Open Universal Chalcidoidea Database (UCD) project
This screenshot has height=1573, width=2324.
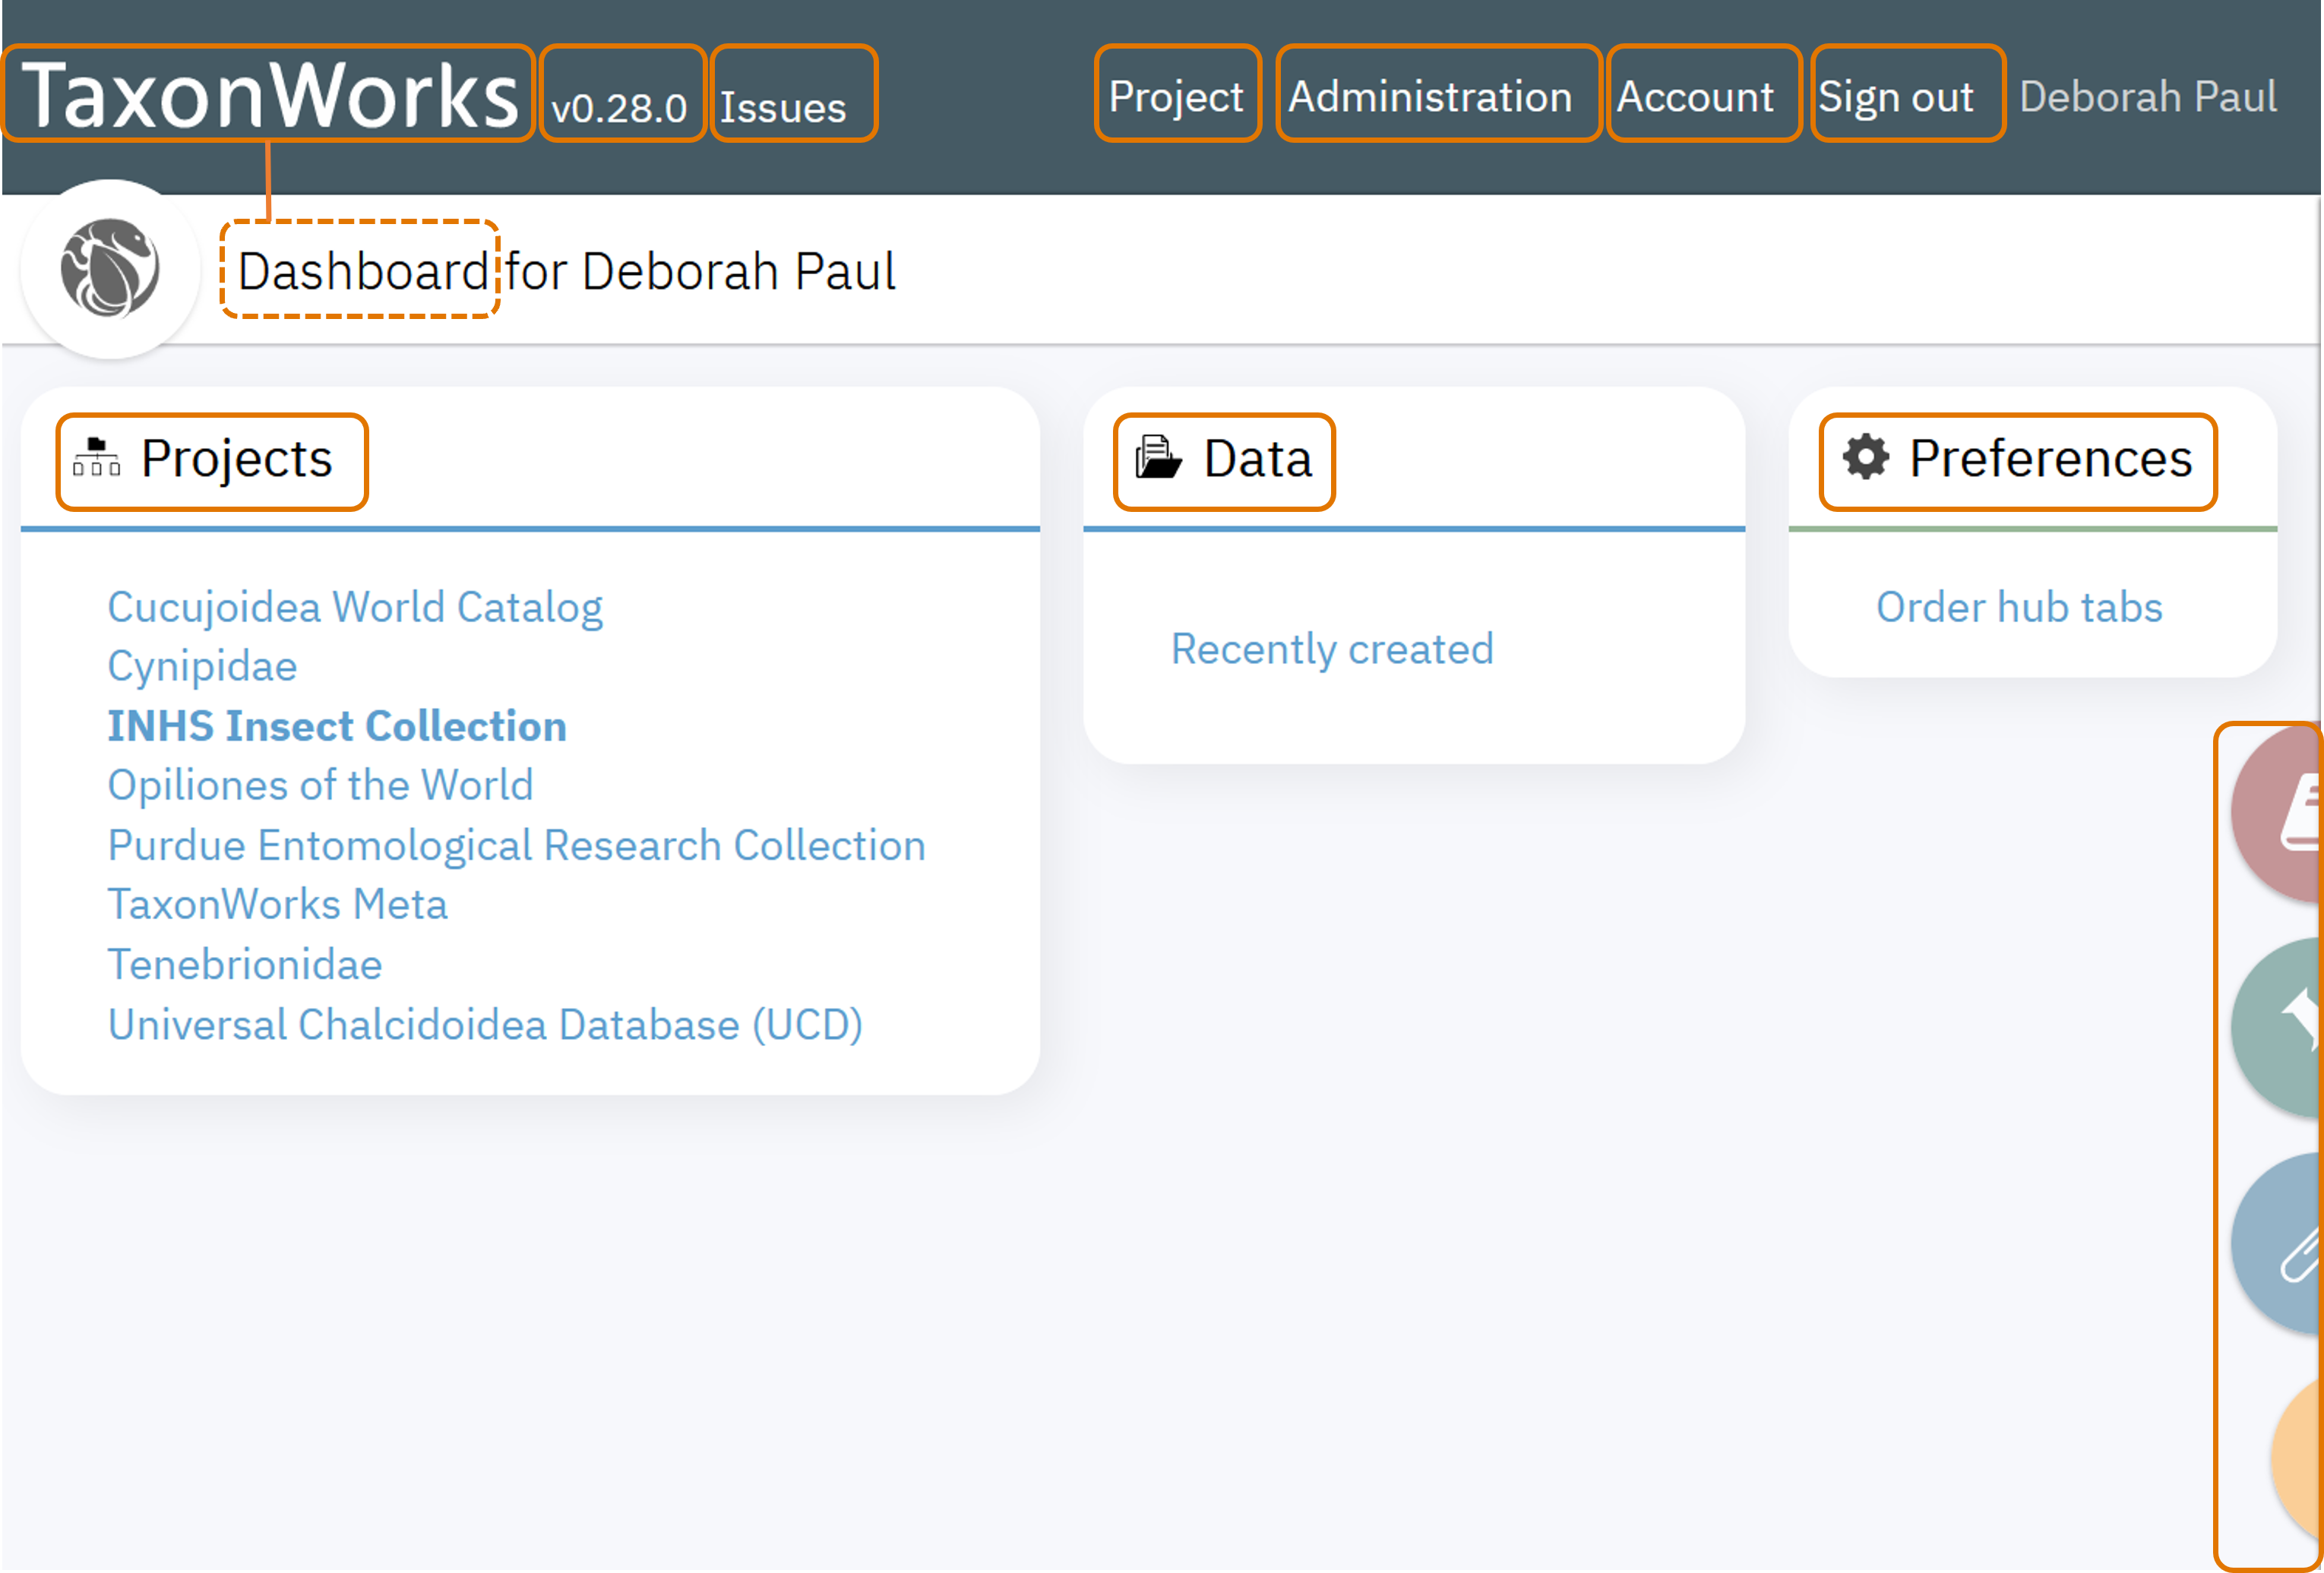485,1024
